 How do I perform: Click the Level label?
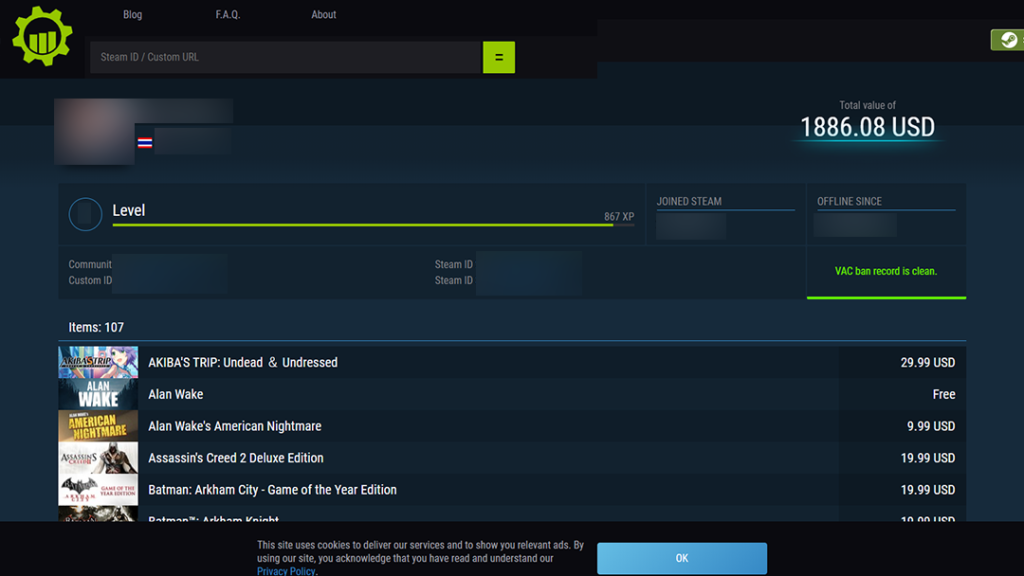(129, 210)
